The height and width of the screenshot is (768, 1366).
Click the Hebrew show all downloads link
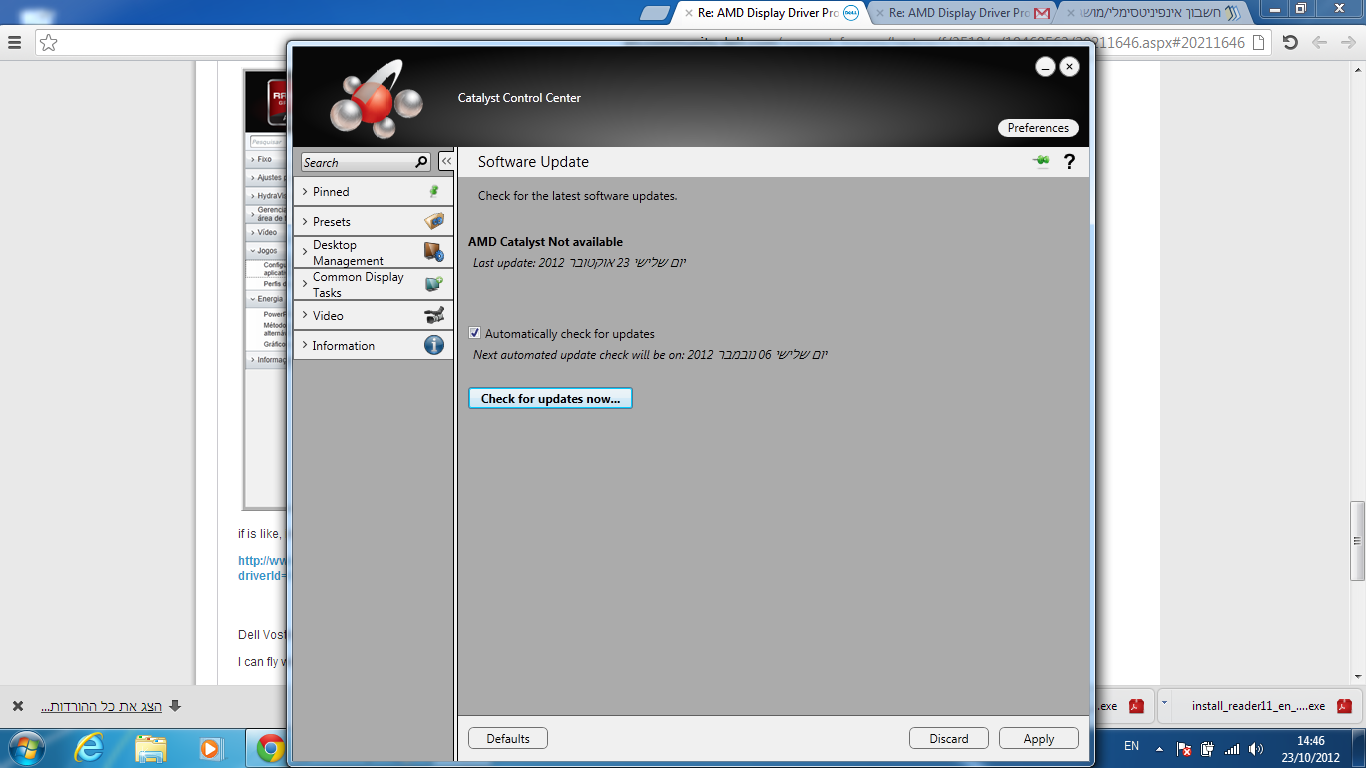click(x=101, y=706)
